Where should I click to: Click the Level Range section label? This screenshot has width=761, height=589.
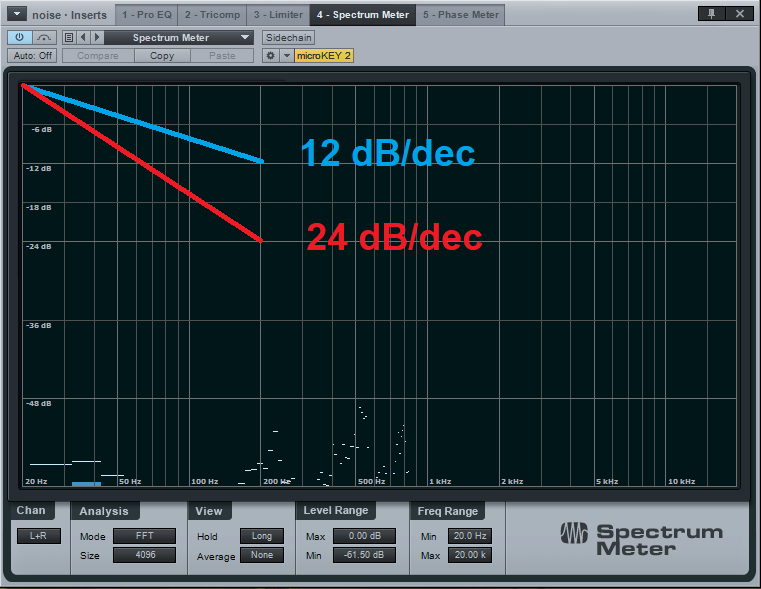pyautogui.click(x=336, y=510)
